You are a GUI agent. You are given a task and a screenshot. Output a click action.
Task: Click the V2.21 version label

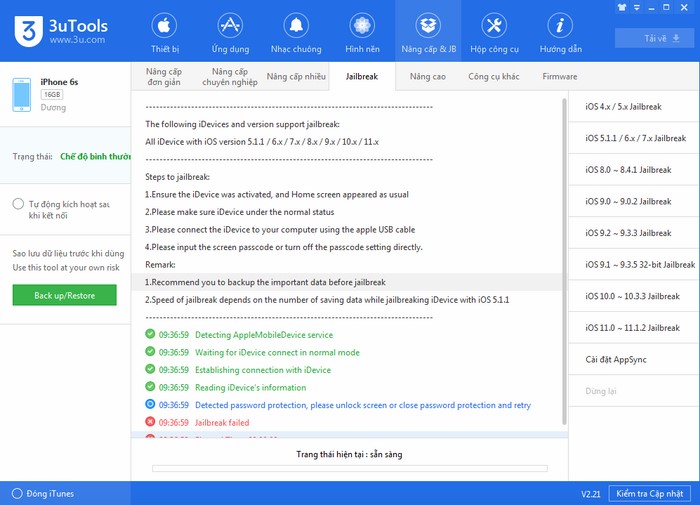590,494
